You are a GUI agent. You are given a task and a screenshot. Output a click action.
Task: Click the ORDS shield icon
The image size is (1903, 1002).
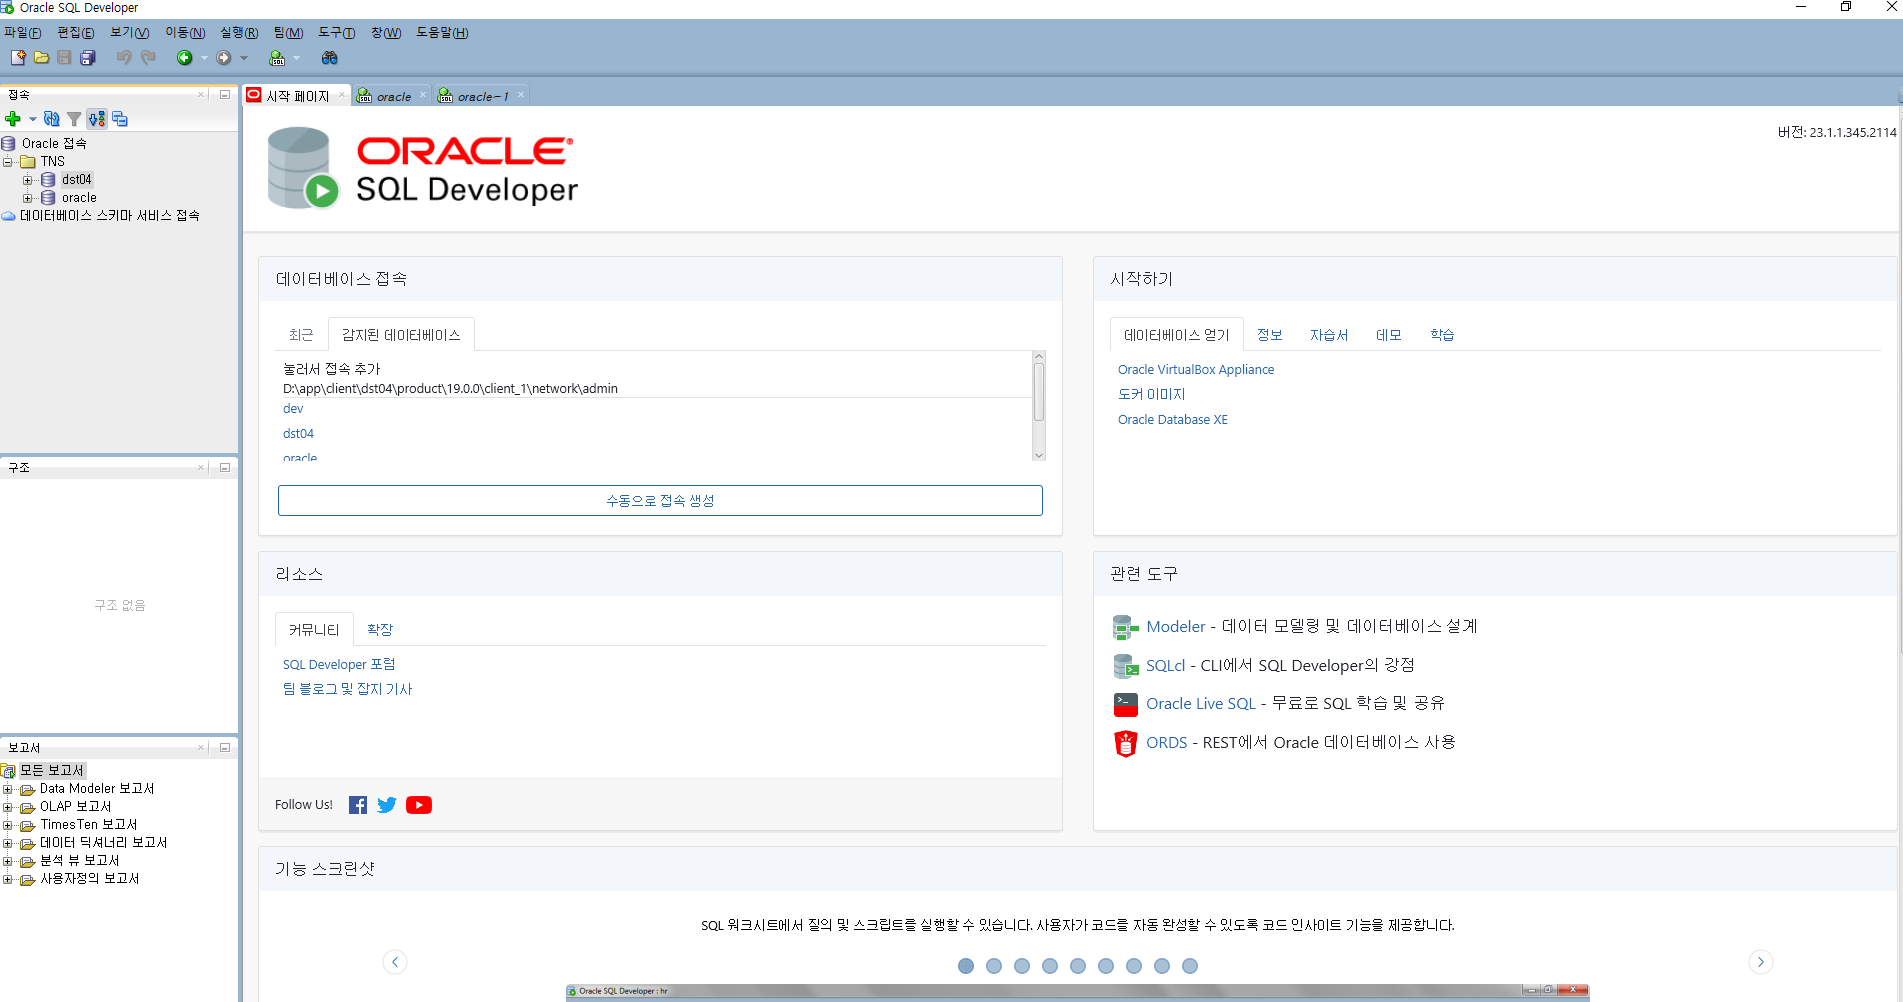1126,743
